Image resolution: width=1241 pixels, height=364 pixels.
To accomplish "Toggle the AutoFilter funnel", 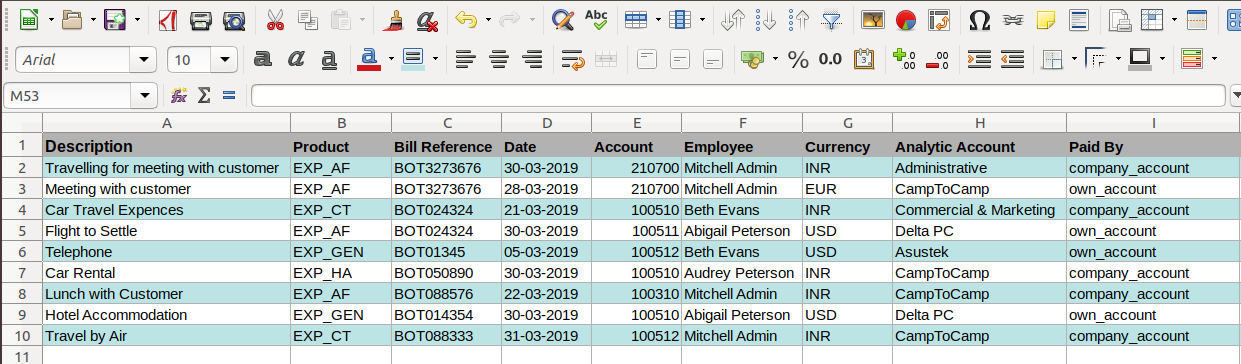I will [831, 19].
